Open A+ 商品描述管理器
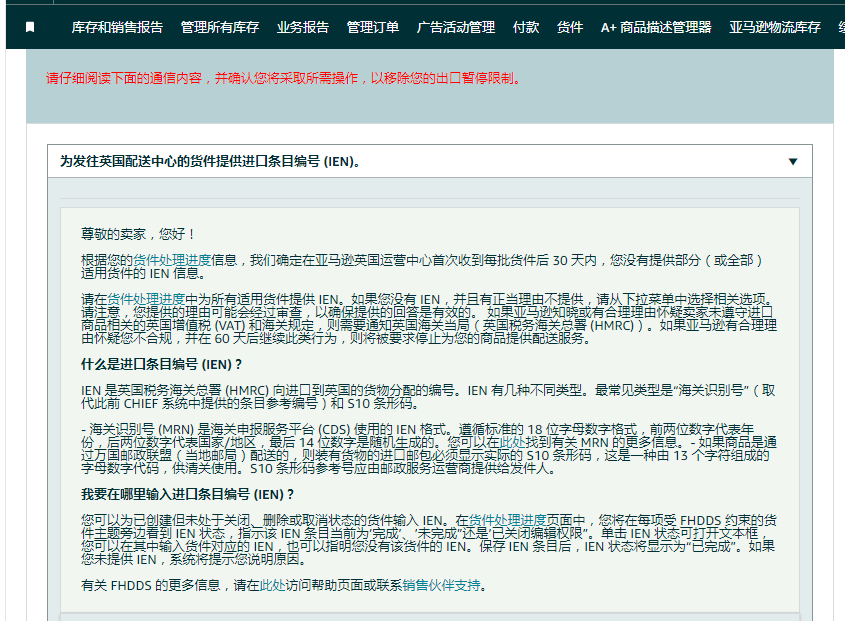Image resolution: width=845 pixels, height=621 pixels. tap(656, 27)
